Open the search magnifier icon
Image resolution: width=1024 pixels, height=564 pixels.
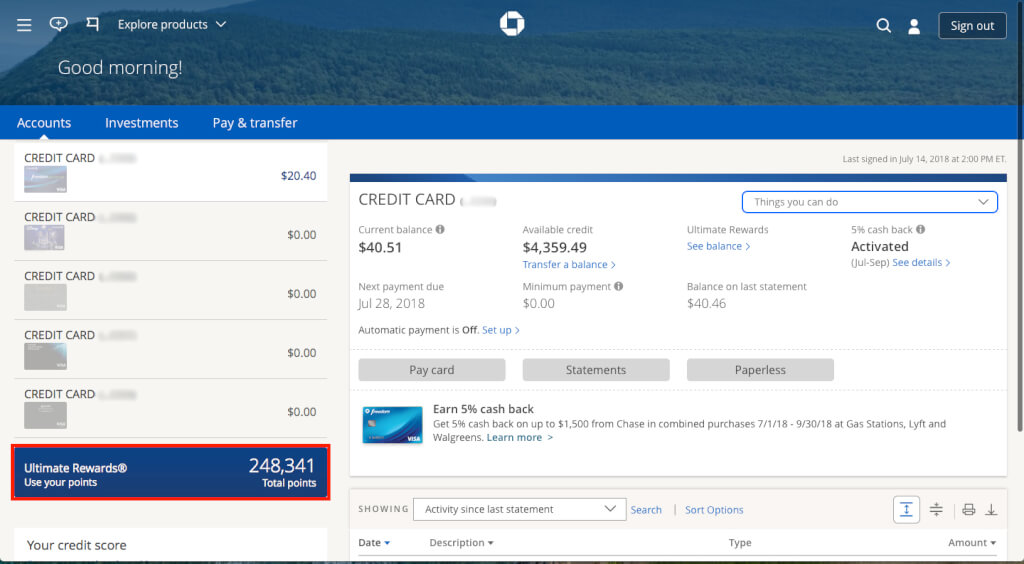(x=883, y=25)
